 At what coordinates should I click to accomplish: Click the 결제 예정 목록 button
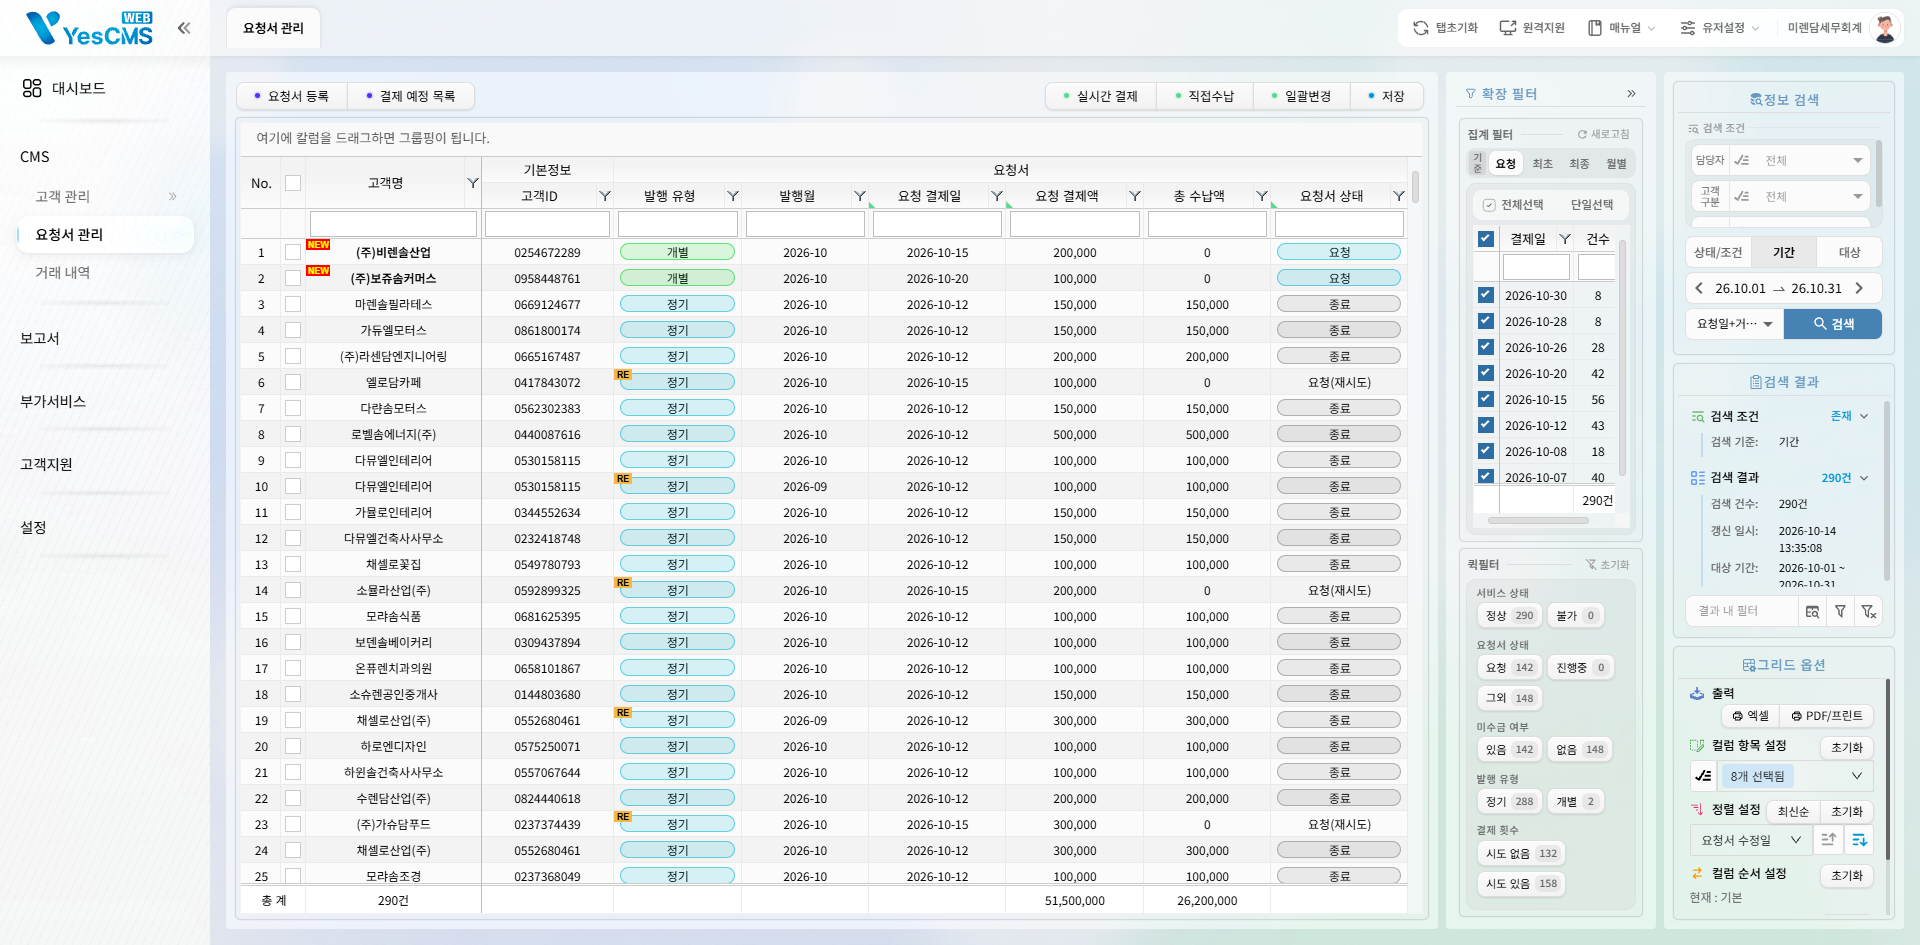click(x=410, y=96)
